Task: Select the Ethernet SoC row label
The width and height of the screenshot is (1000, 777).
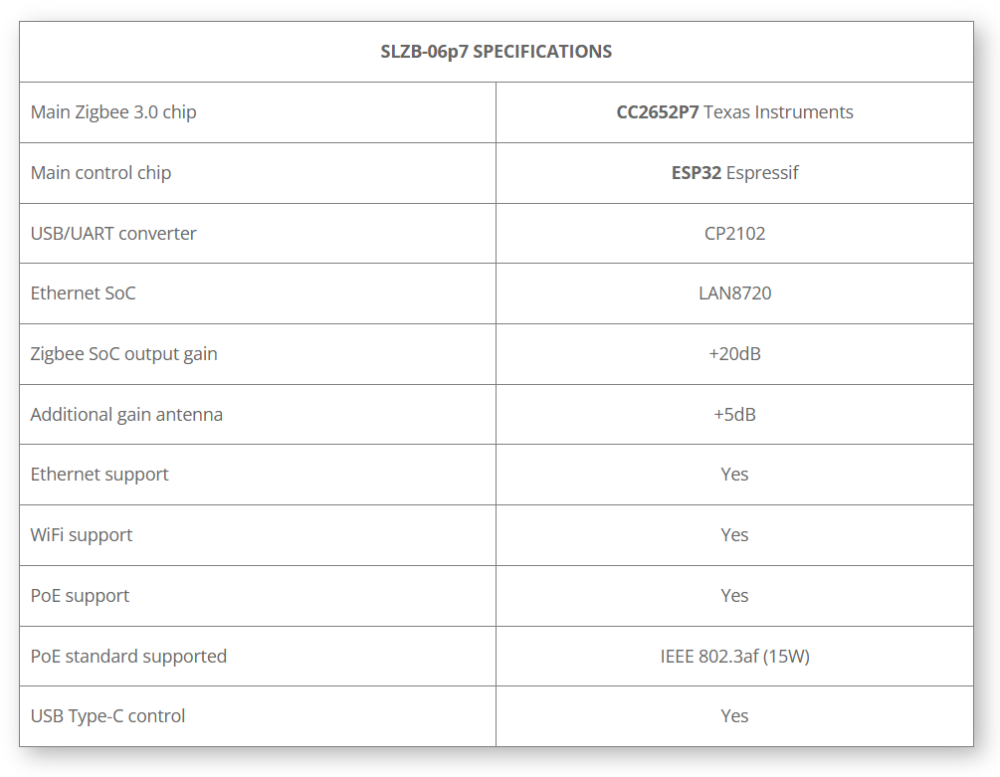Action: (83, 293)
